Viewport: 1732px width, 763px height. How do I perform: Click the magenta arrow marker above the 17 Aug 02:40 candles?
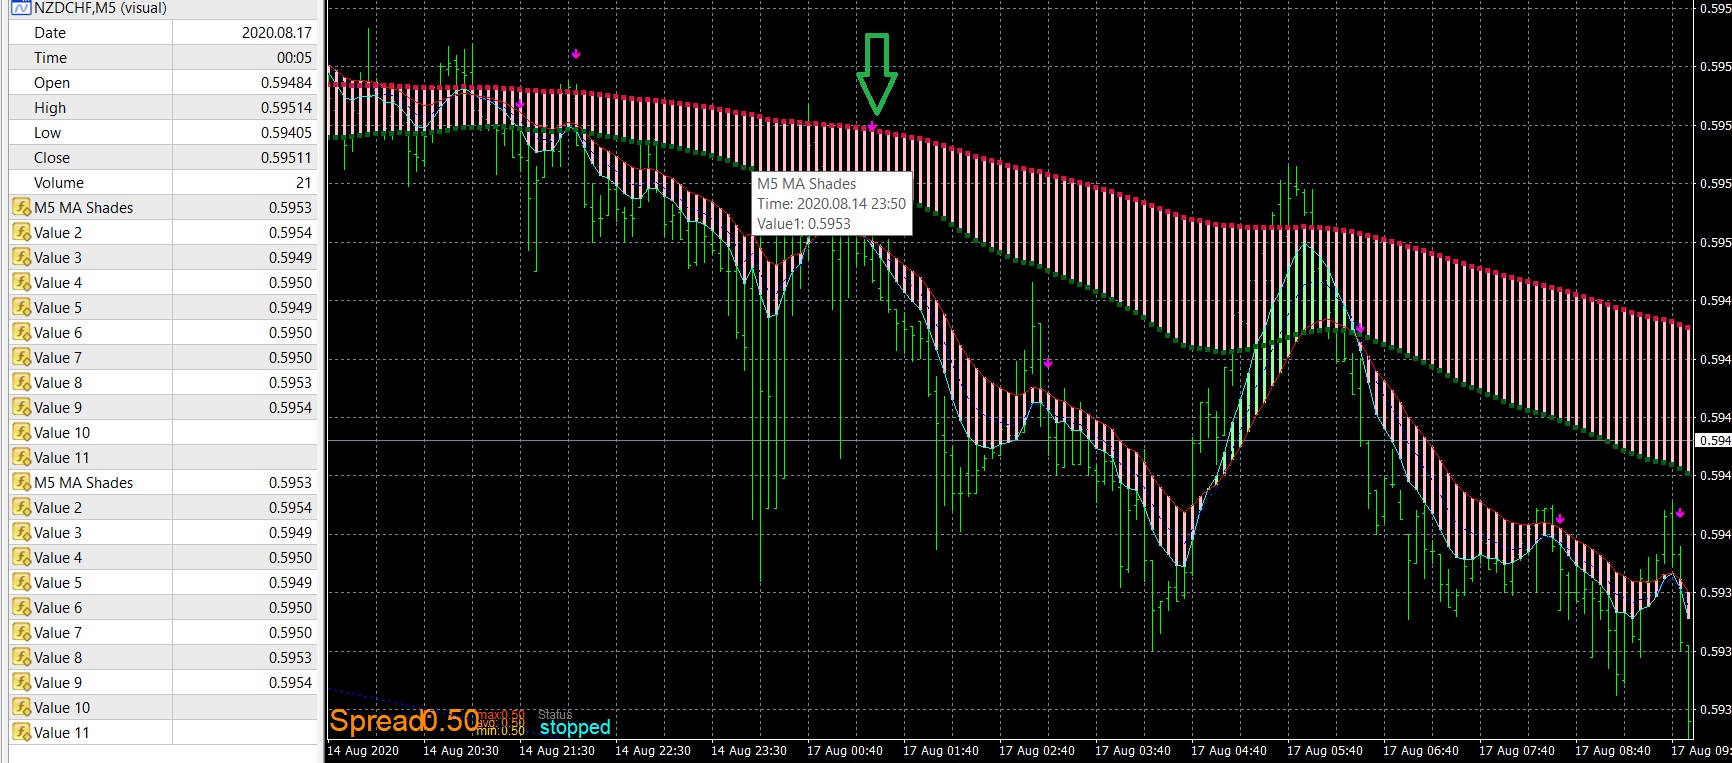pos(1048,363)
